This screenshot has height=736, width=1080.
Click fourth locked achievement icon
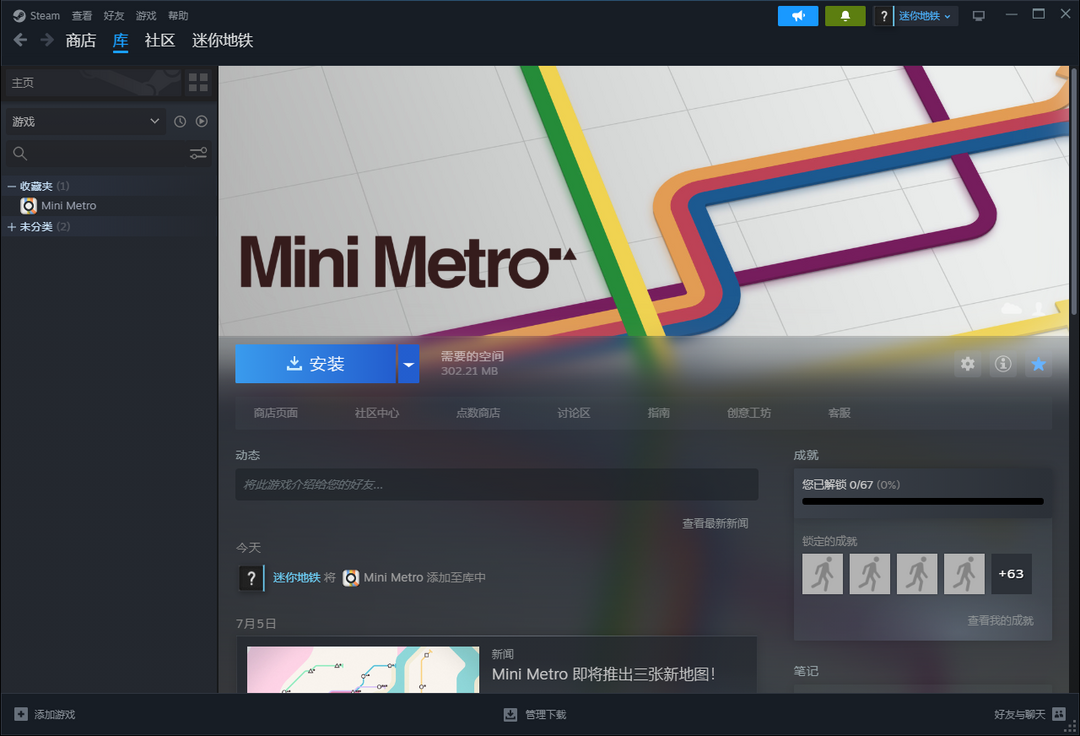click(x=964, y=574)
